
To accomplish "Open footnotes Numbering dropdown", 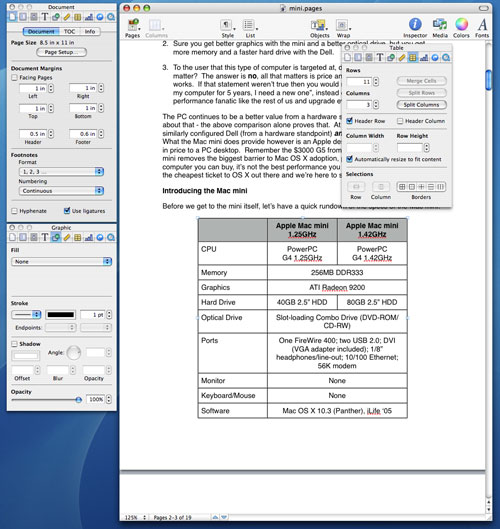I will 61,191.
